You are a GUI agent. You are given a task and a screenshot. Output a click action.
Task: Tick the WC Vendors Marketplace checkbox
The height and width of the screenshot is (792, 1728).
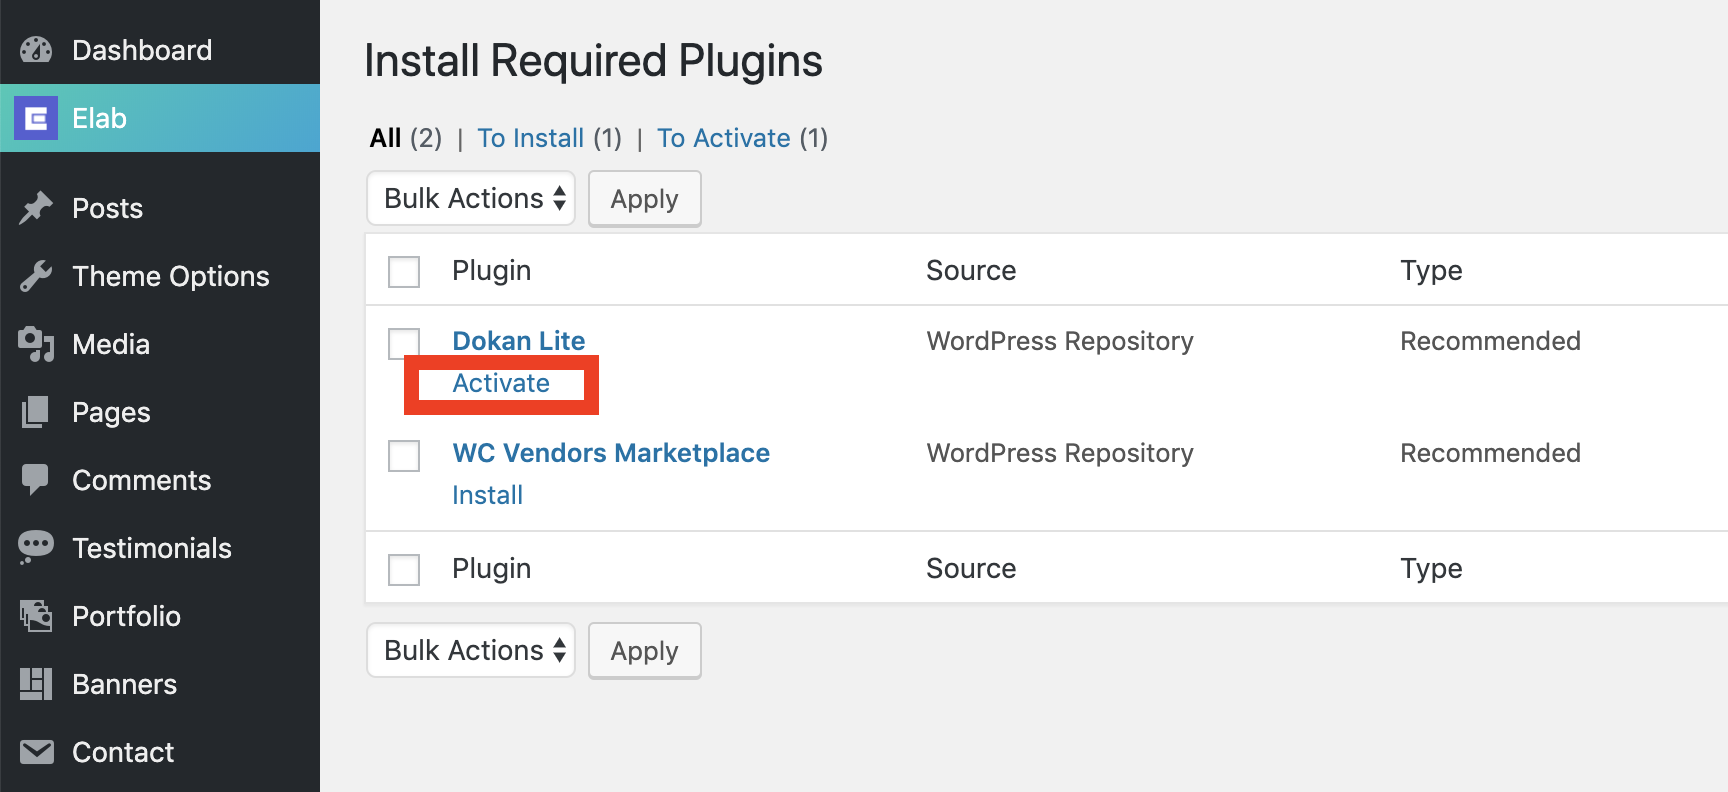(404, 455)
